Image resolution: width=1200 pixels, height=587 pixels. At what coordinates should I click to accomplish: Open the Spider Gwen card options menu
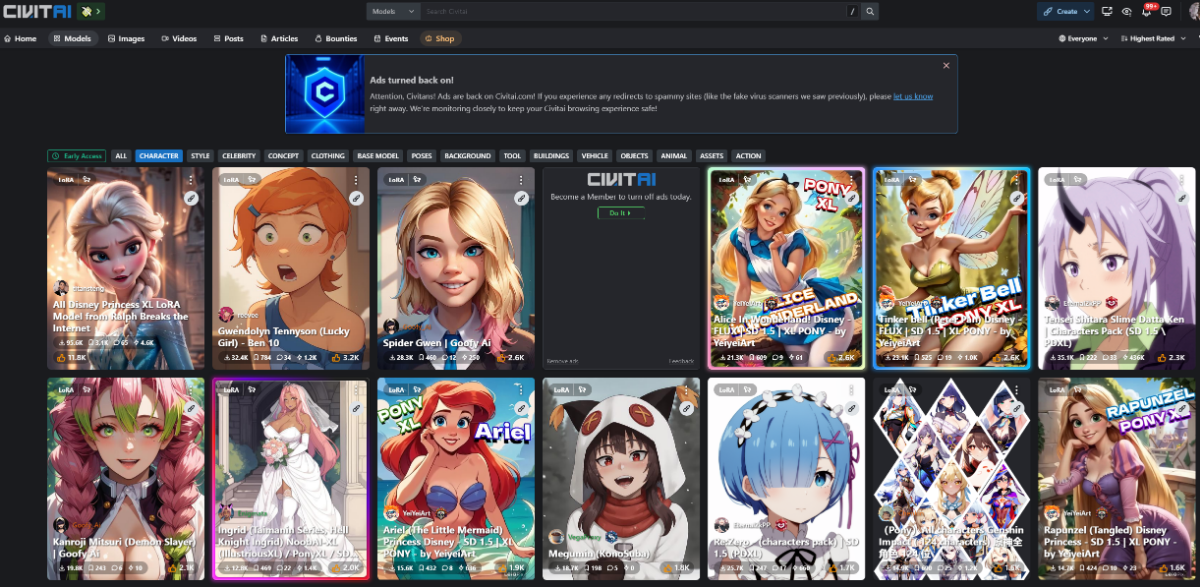click(x=520, y=180)
